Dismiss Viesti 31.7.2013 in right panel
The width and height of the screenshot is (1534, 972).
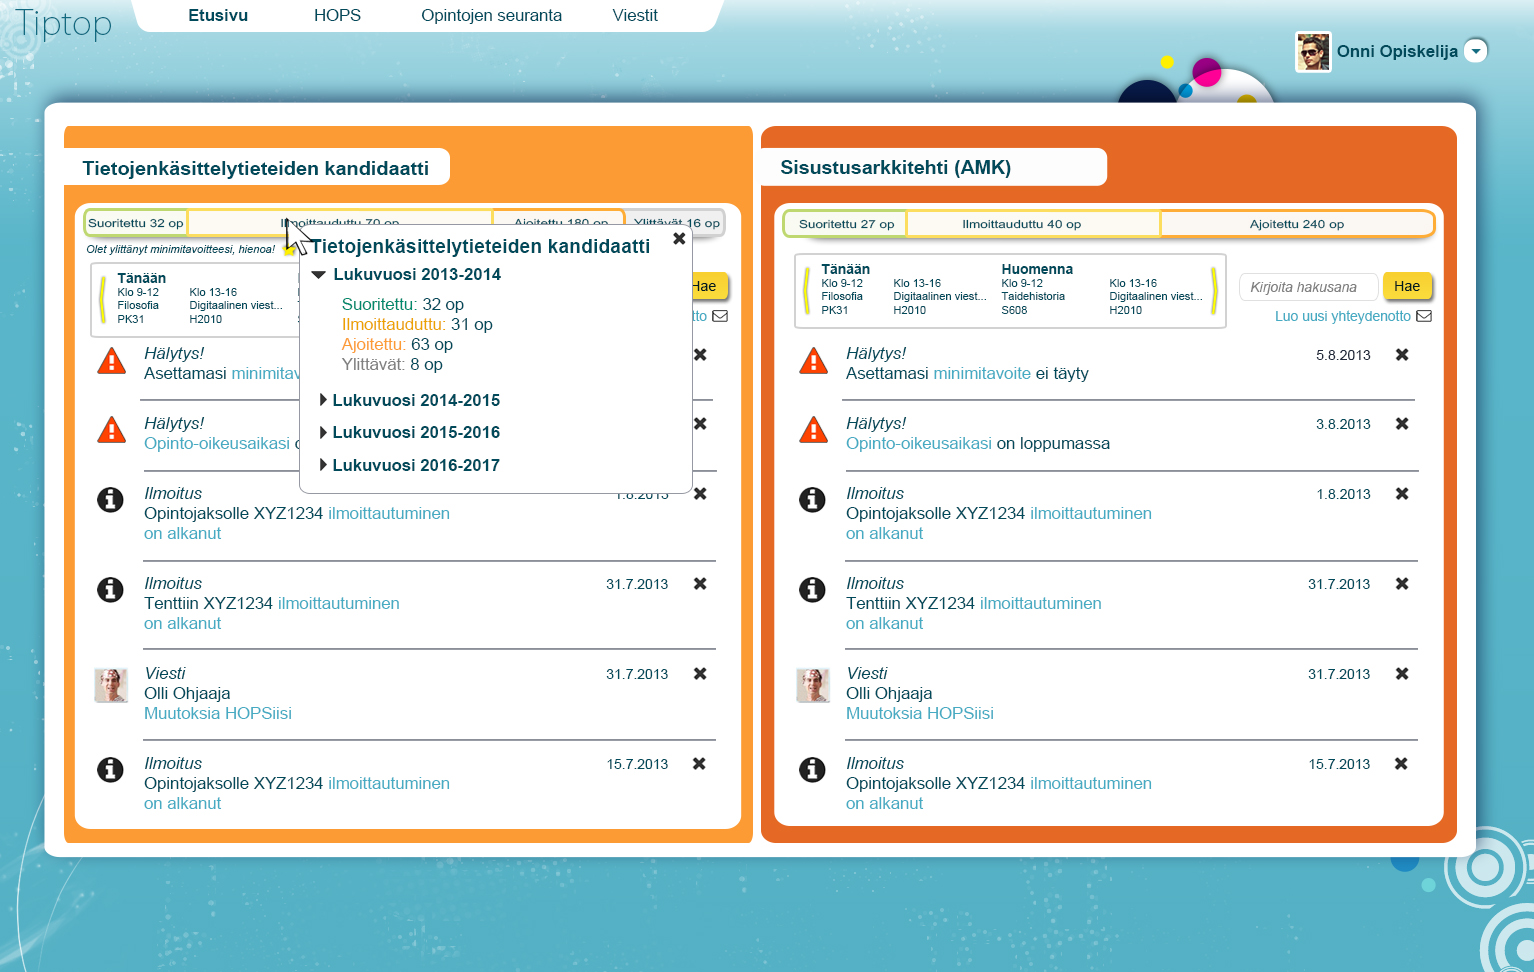tap(1402, 674)
